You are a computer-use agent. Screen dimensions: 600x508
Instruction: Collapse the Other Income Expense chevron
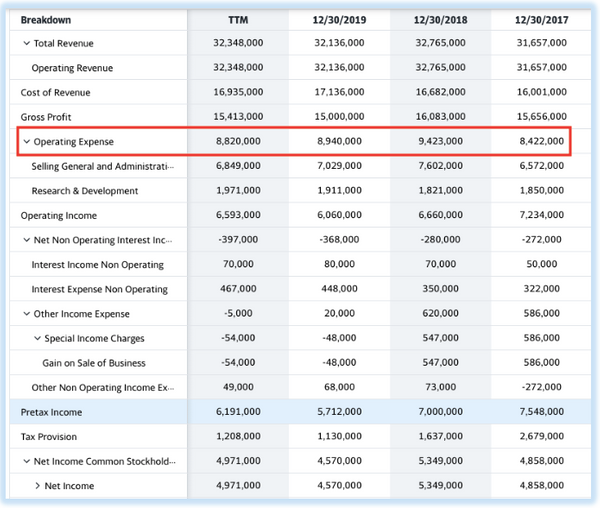(26, 314)
